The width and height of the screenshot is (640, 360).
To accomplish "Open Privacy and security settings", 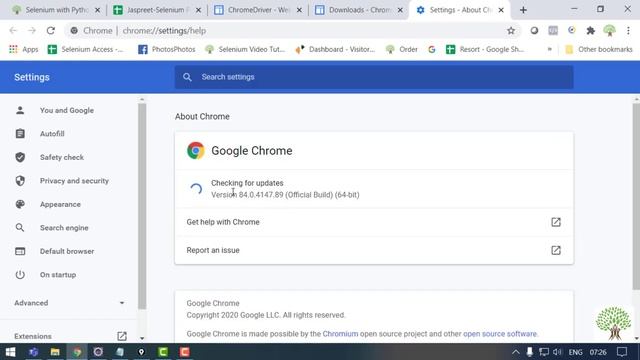I will click(x=74, y=181).
